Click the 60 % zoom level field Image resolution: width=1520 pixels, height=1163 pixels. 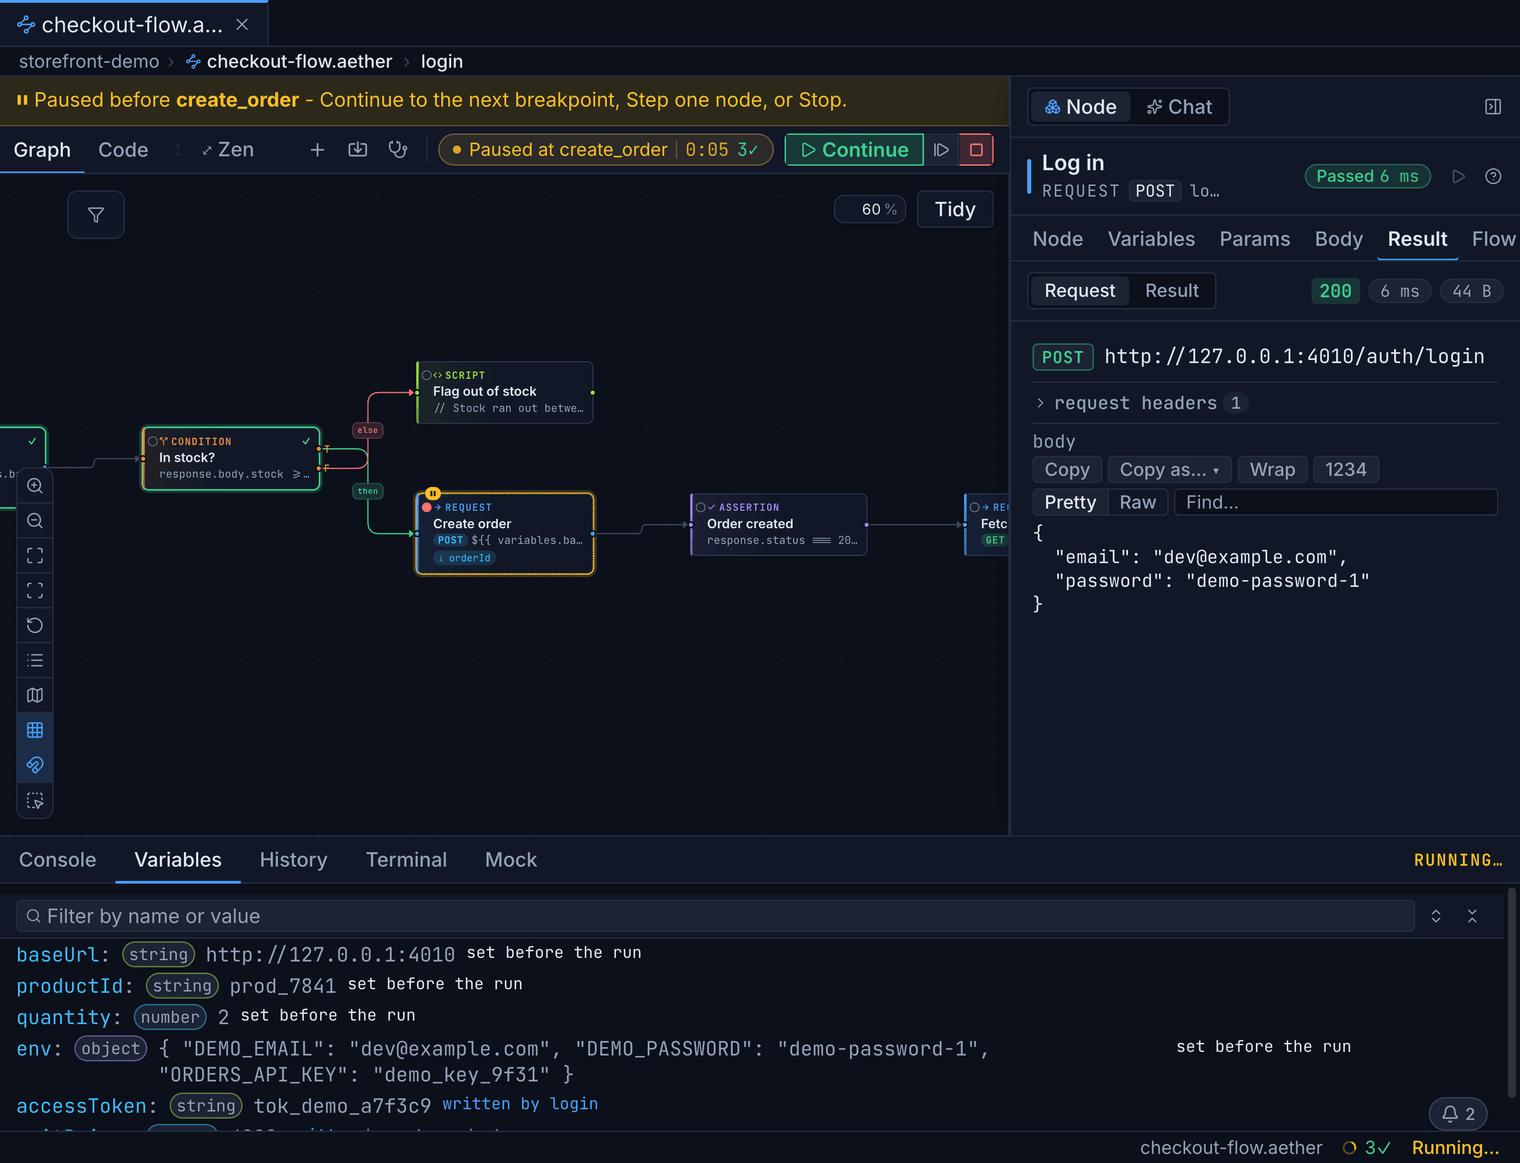point(870,209)
